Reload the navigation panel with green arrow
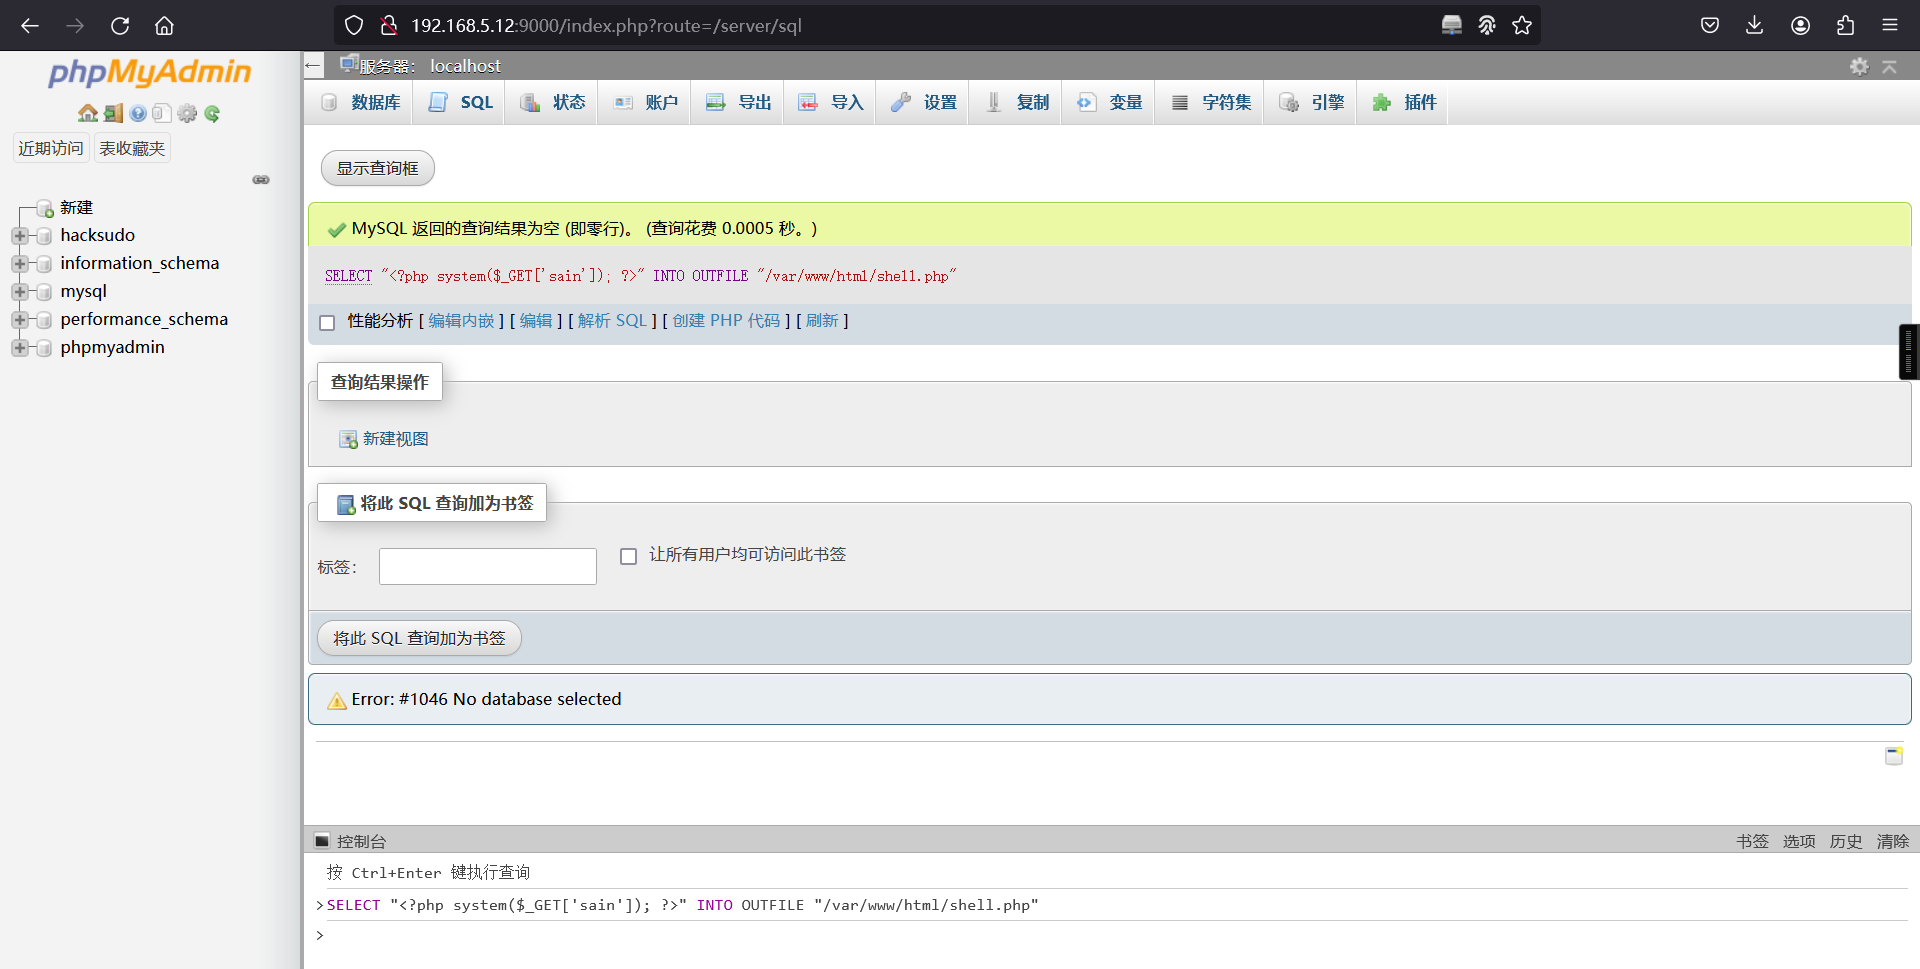This screenshot has height=969, width=1920. 212,114
